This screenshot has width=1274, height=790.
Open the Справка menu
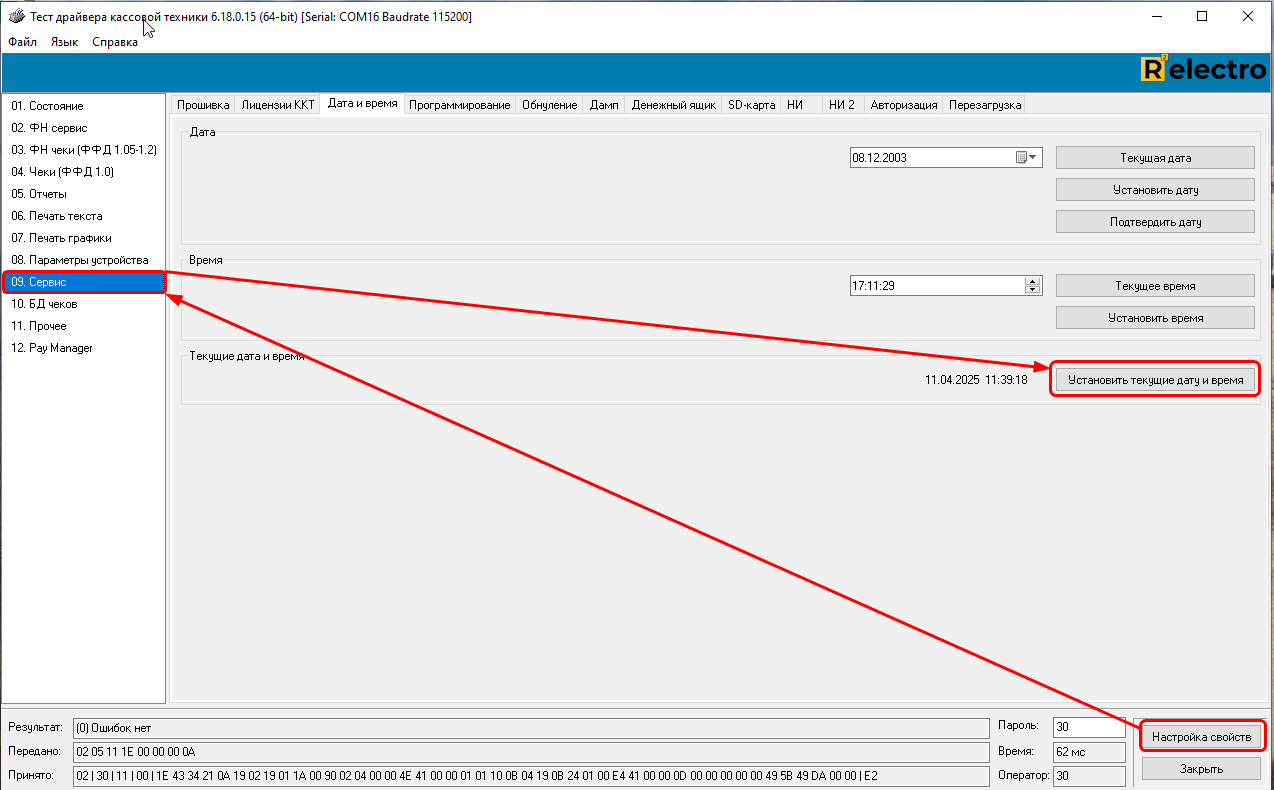(x=115, y=42)
